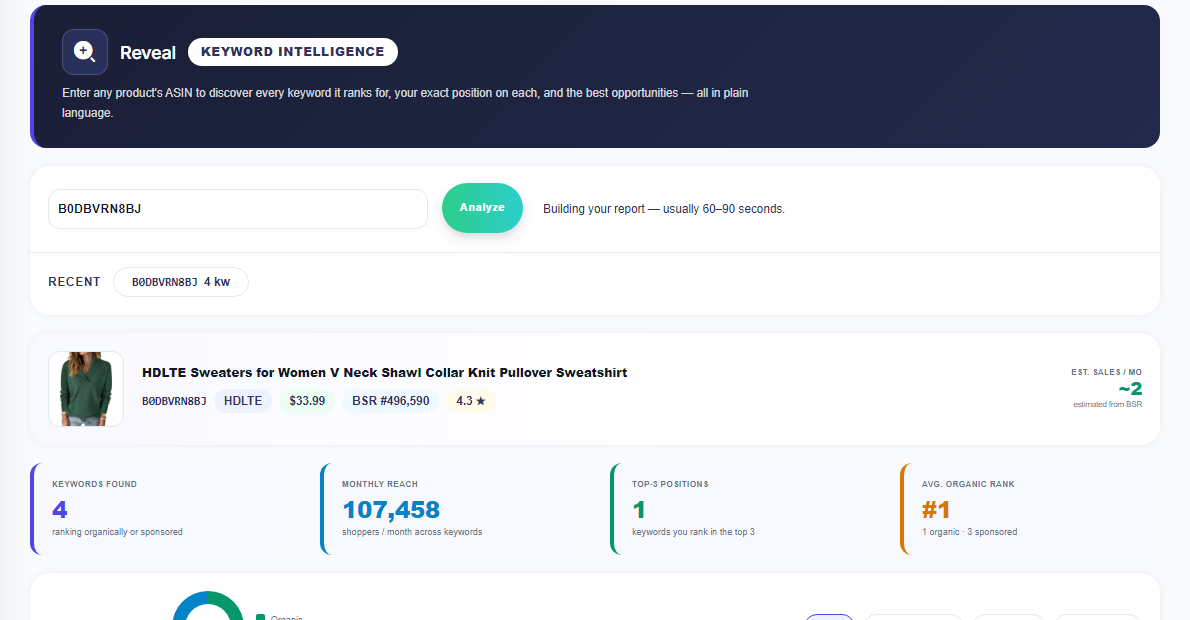
Task: Click the HDLTE brand pill
Action: point(243,401)
